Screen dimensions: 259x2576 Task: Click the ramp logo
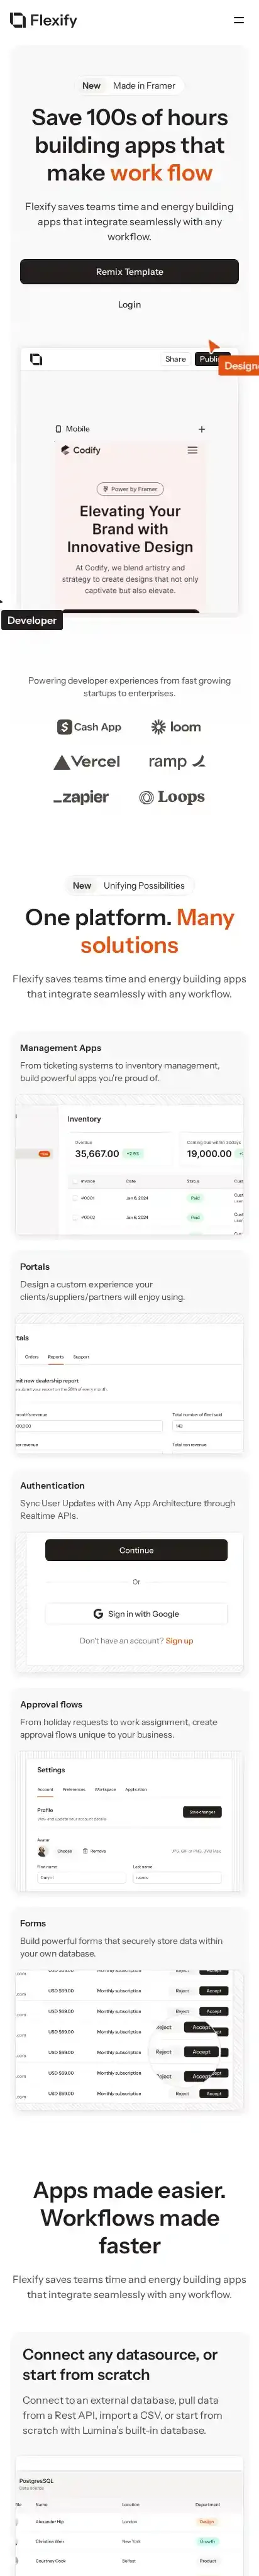[x=177, y=761]
